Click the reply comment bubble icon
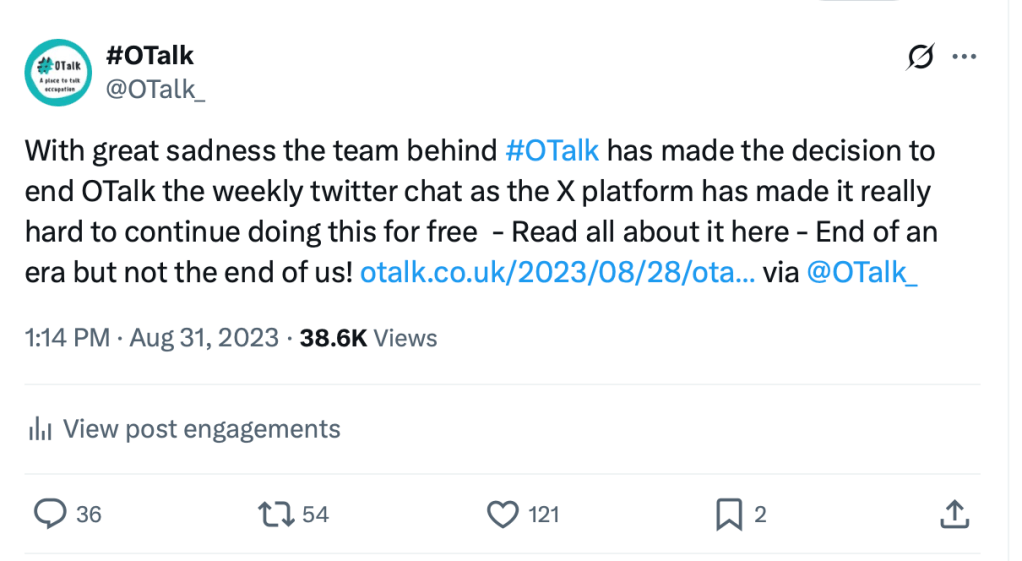The image size is (1022, 561). pyautogui.click(x=49, y=514)
